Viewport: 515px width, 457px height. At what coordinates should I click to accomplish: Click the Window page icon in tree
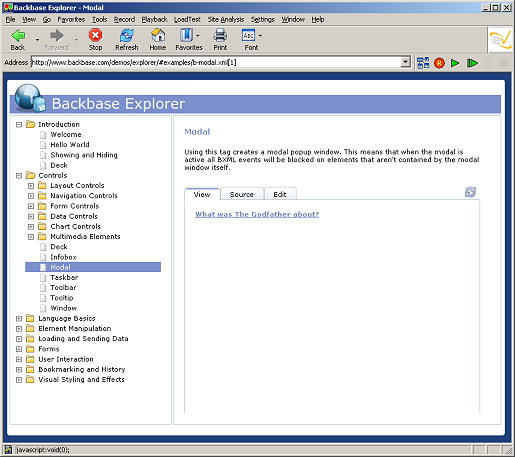coord(43,308)
